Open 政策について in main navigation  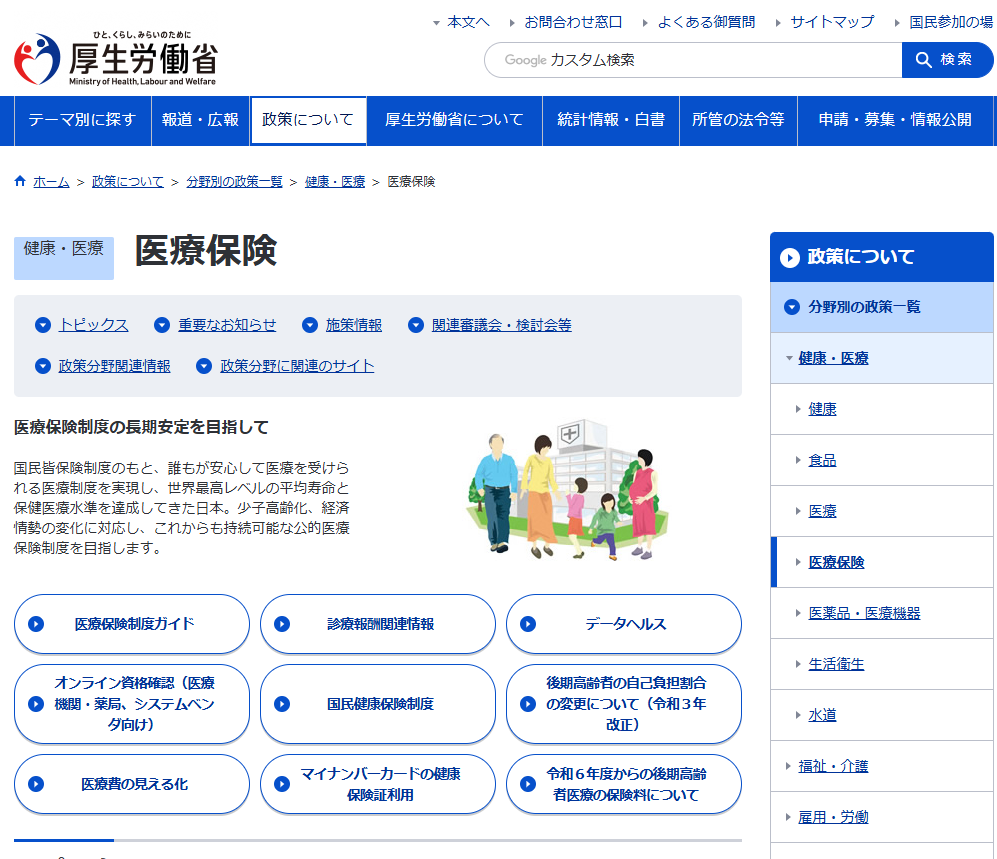[x=308, y=120]
